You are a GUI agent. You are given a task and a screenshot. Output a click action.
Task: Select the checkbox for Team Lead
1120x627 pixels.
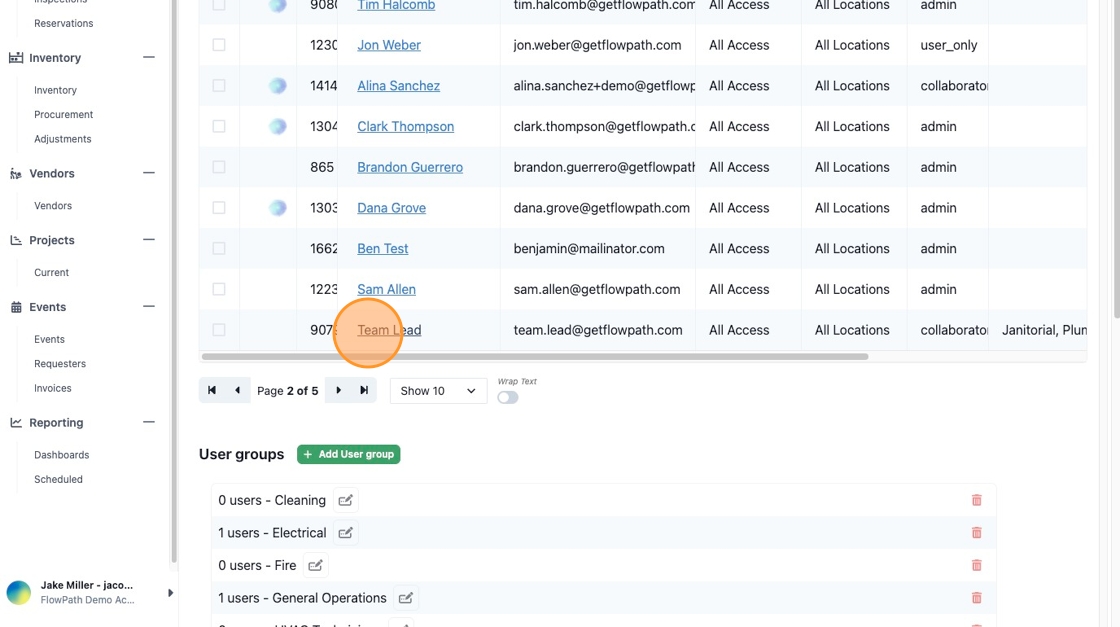219,330
